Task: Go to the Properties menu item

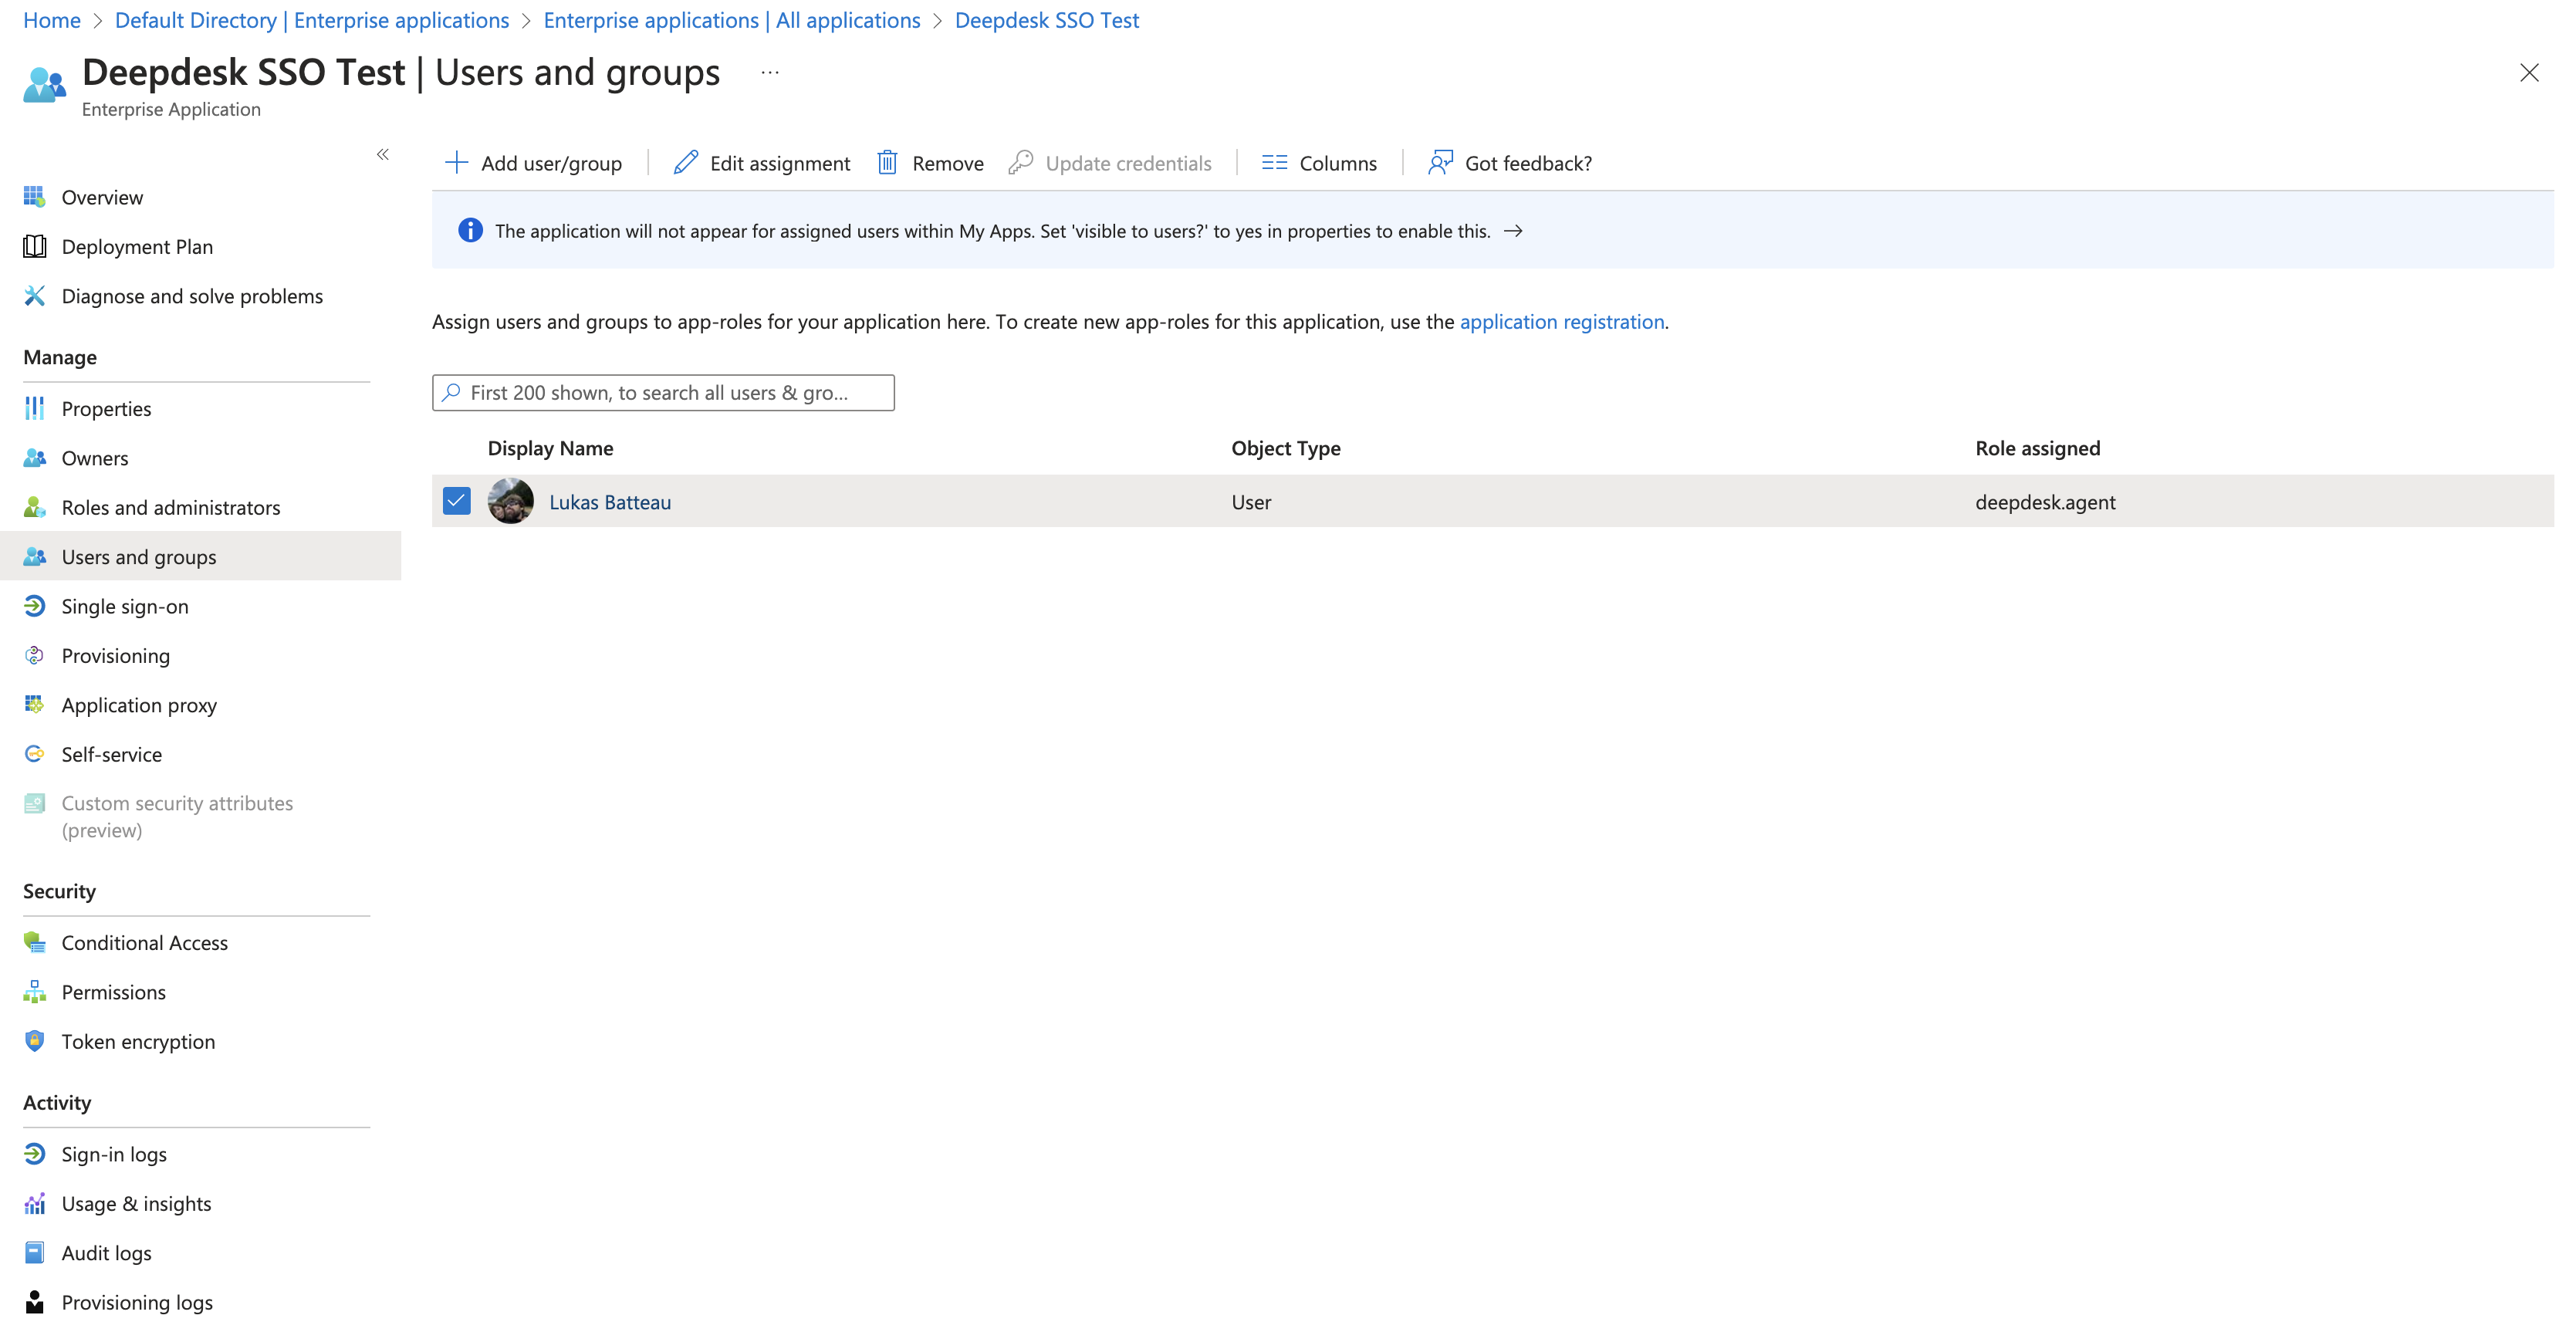Action: pyautogui.click(x=106, y=409)
